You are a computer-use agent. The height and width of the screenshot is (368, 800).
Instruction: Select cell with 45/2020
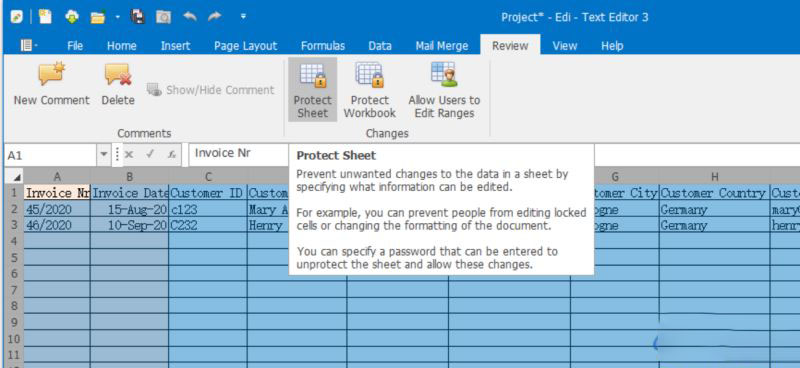(57, 209)
